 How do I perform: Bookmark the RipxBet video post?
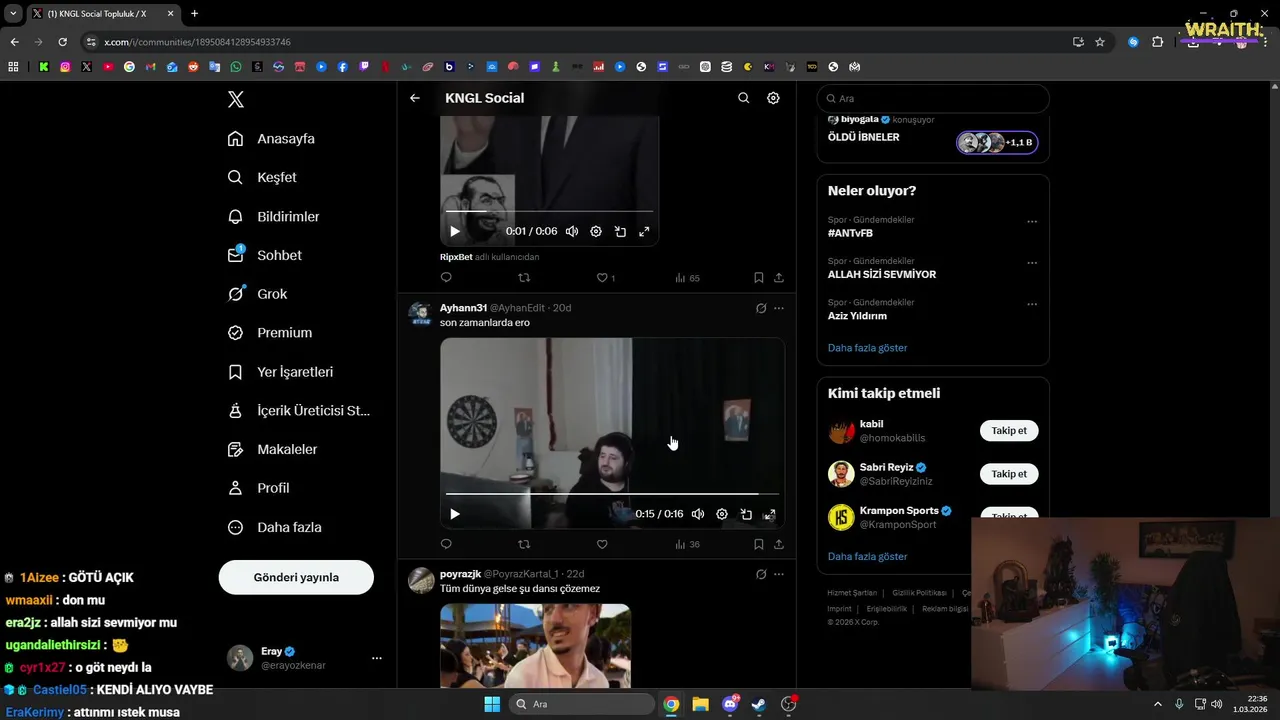click(x=758, y=277)
